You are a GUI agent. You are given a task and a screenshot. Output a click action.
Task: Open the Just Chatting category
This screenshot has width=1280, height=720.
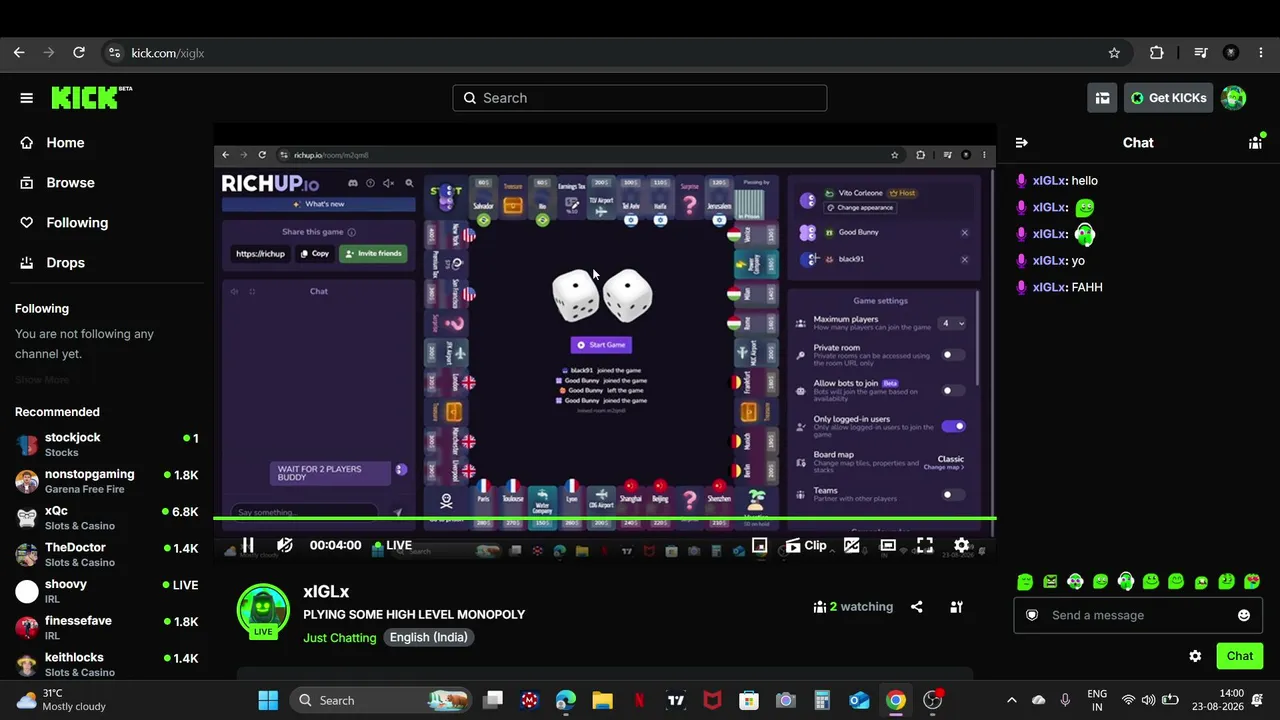click(x=340, y=638)
